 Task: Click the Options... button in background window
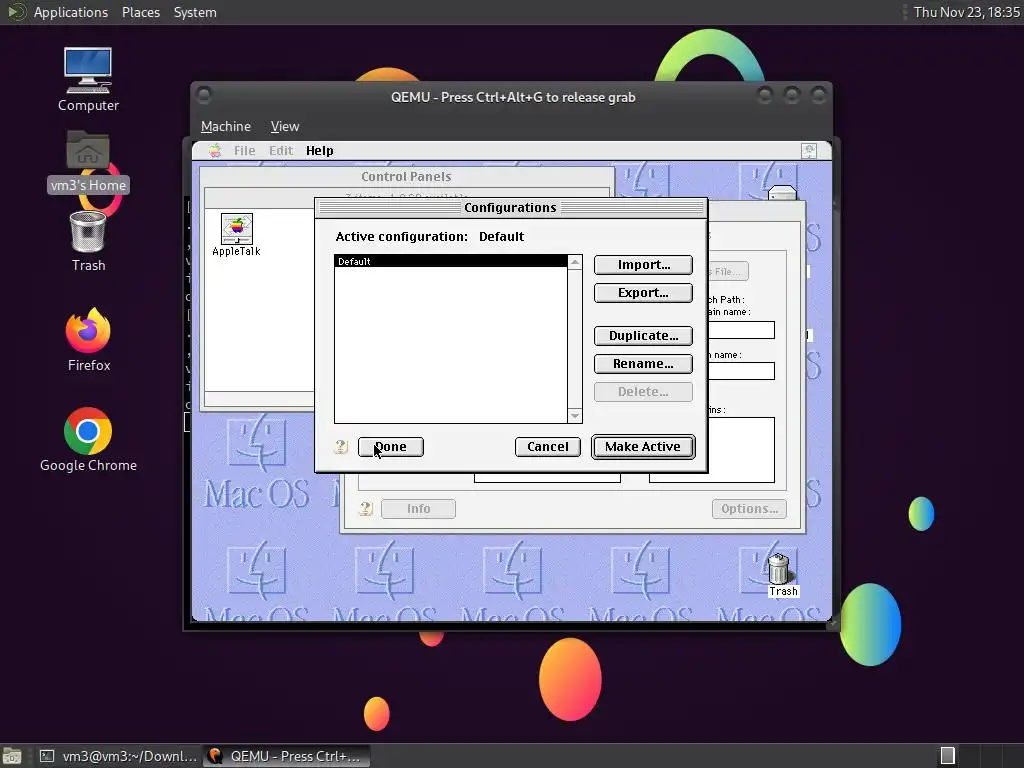(749, 509)
